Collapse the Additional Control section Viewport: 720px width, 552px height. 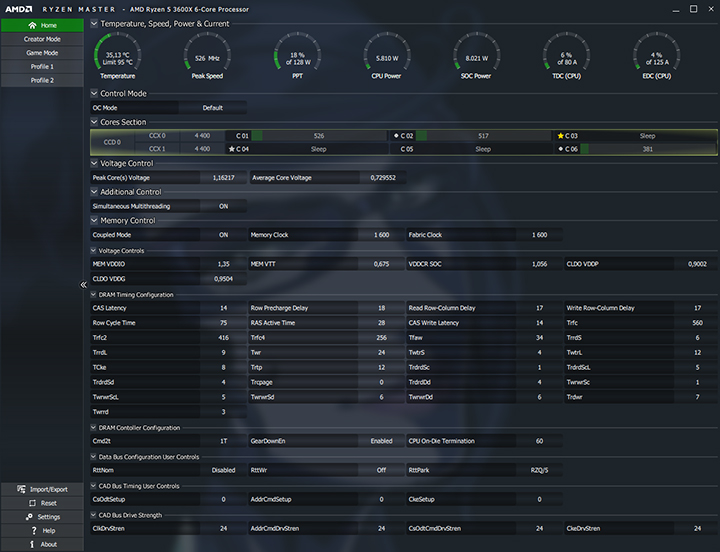94,192
